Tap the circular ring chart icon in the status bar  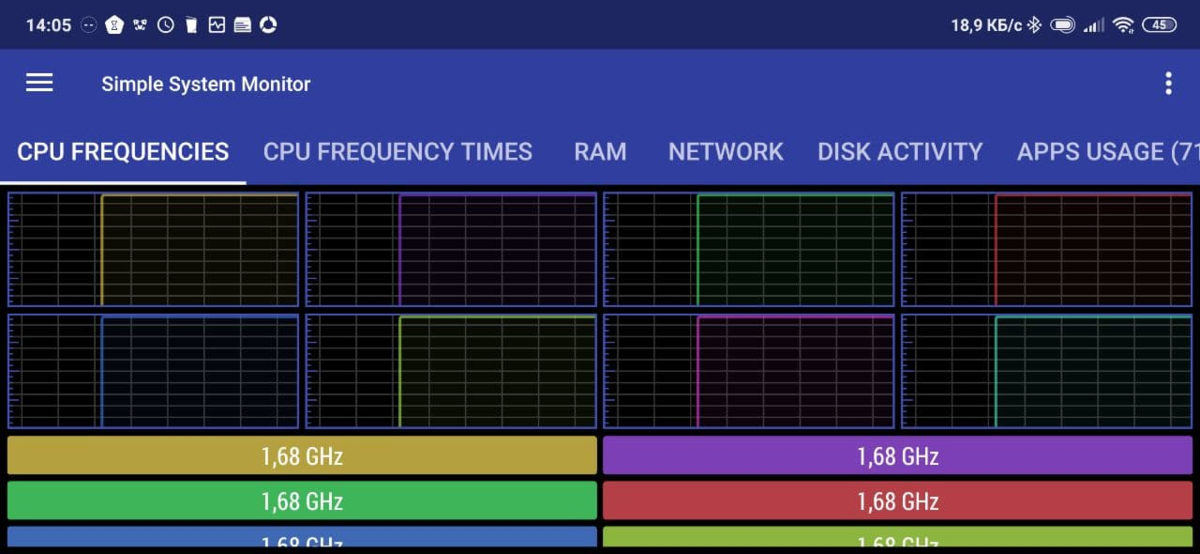coord(268,25)
